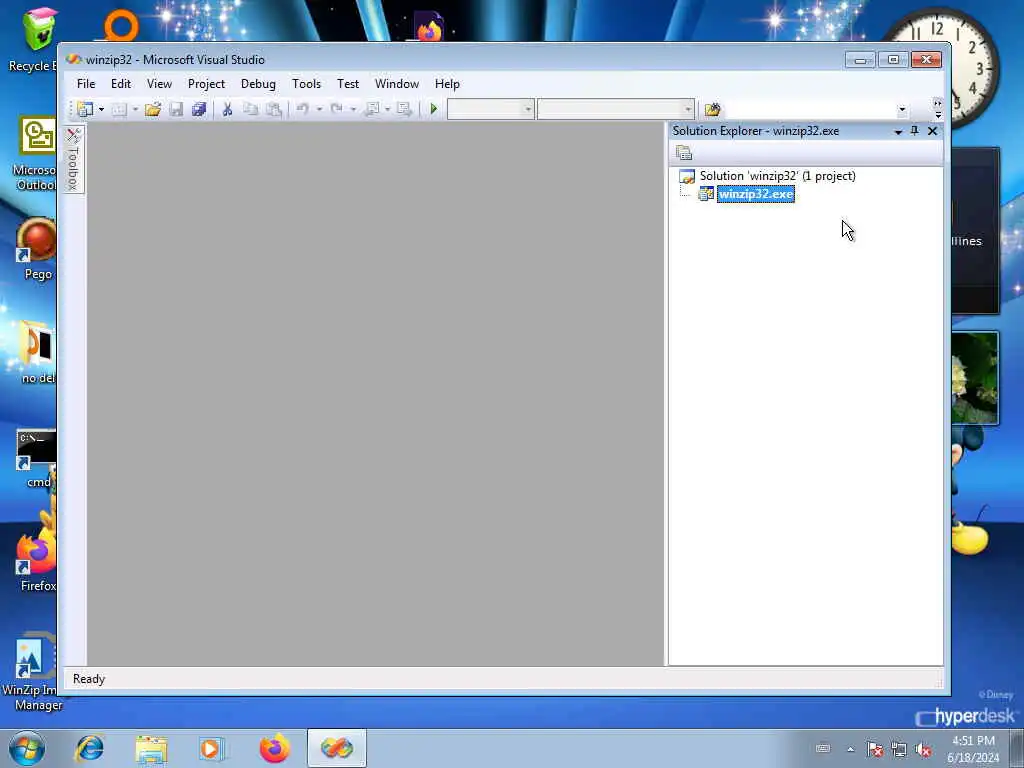Open the Find combo box dropdown arrow

tap(902, 109)
